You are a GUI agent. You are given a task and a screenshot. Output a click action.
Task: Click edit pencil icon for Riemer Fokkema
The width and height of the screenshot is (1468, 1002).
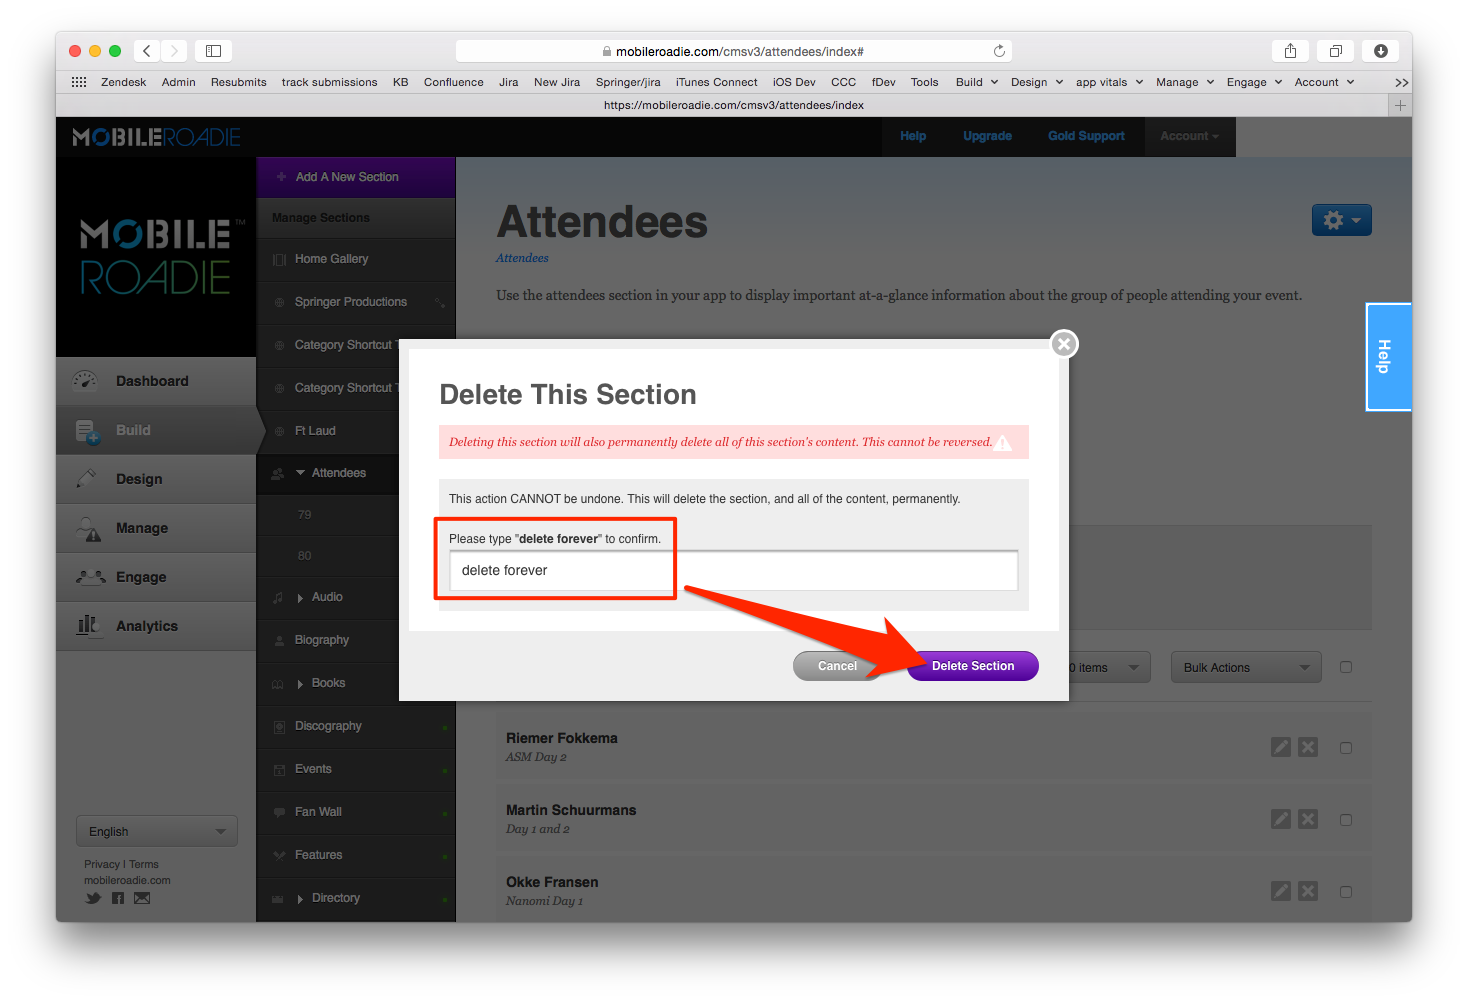tap(1280, 747)
